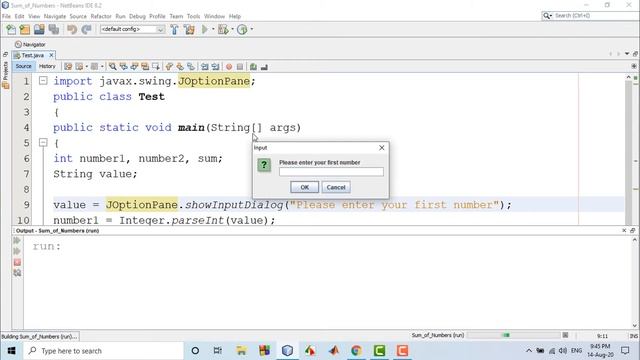Click the Clean and Build Project icon
The height and width of the screenshot is (360, 640).
(x=189, y=29)
